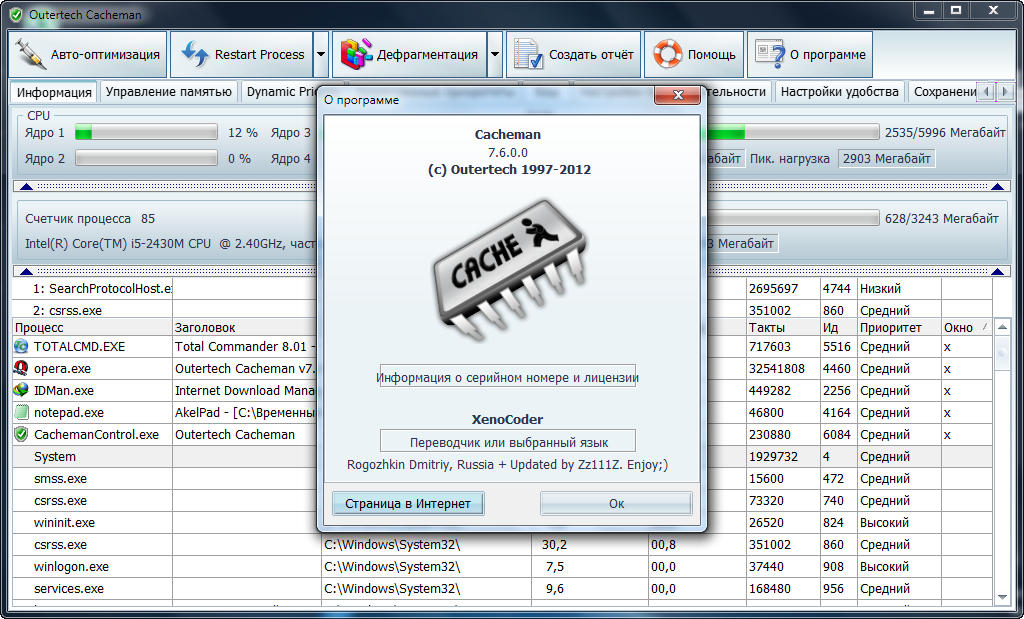Sort the list by Приоритет column header
The width and height of the screenshot is (1024, 619).
[890, 327]
